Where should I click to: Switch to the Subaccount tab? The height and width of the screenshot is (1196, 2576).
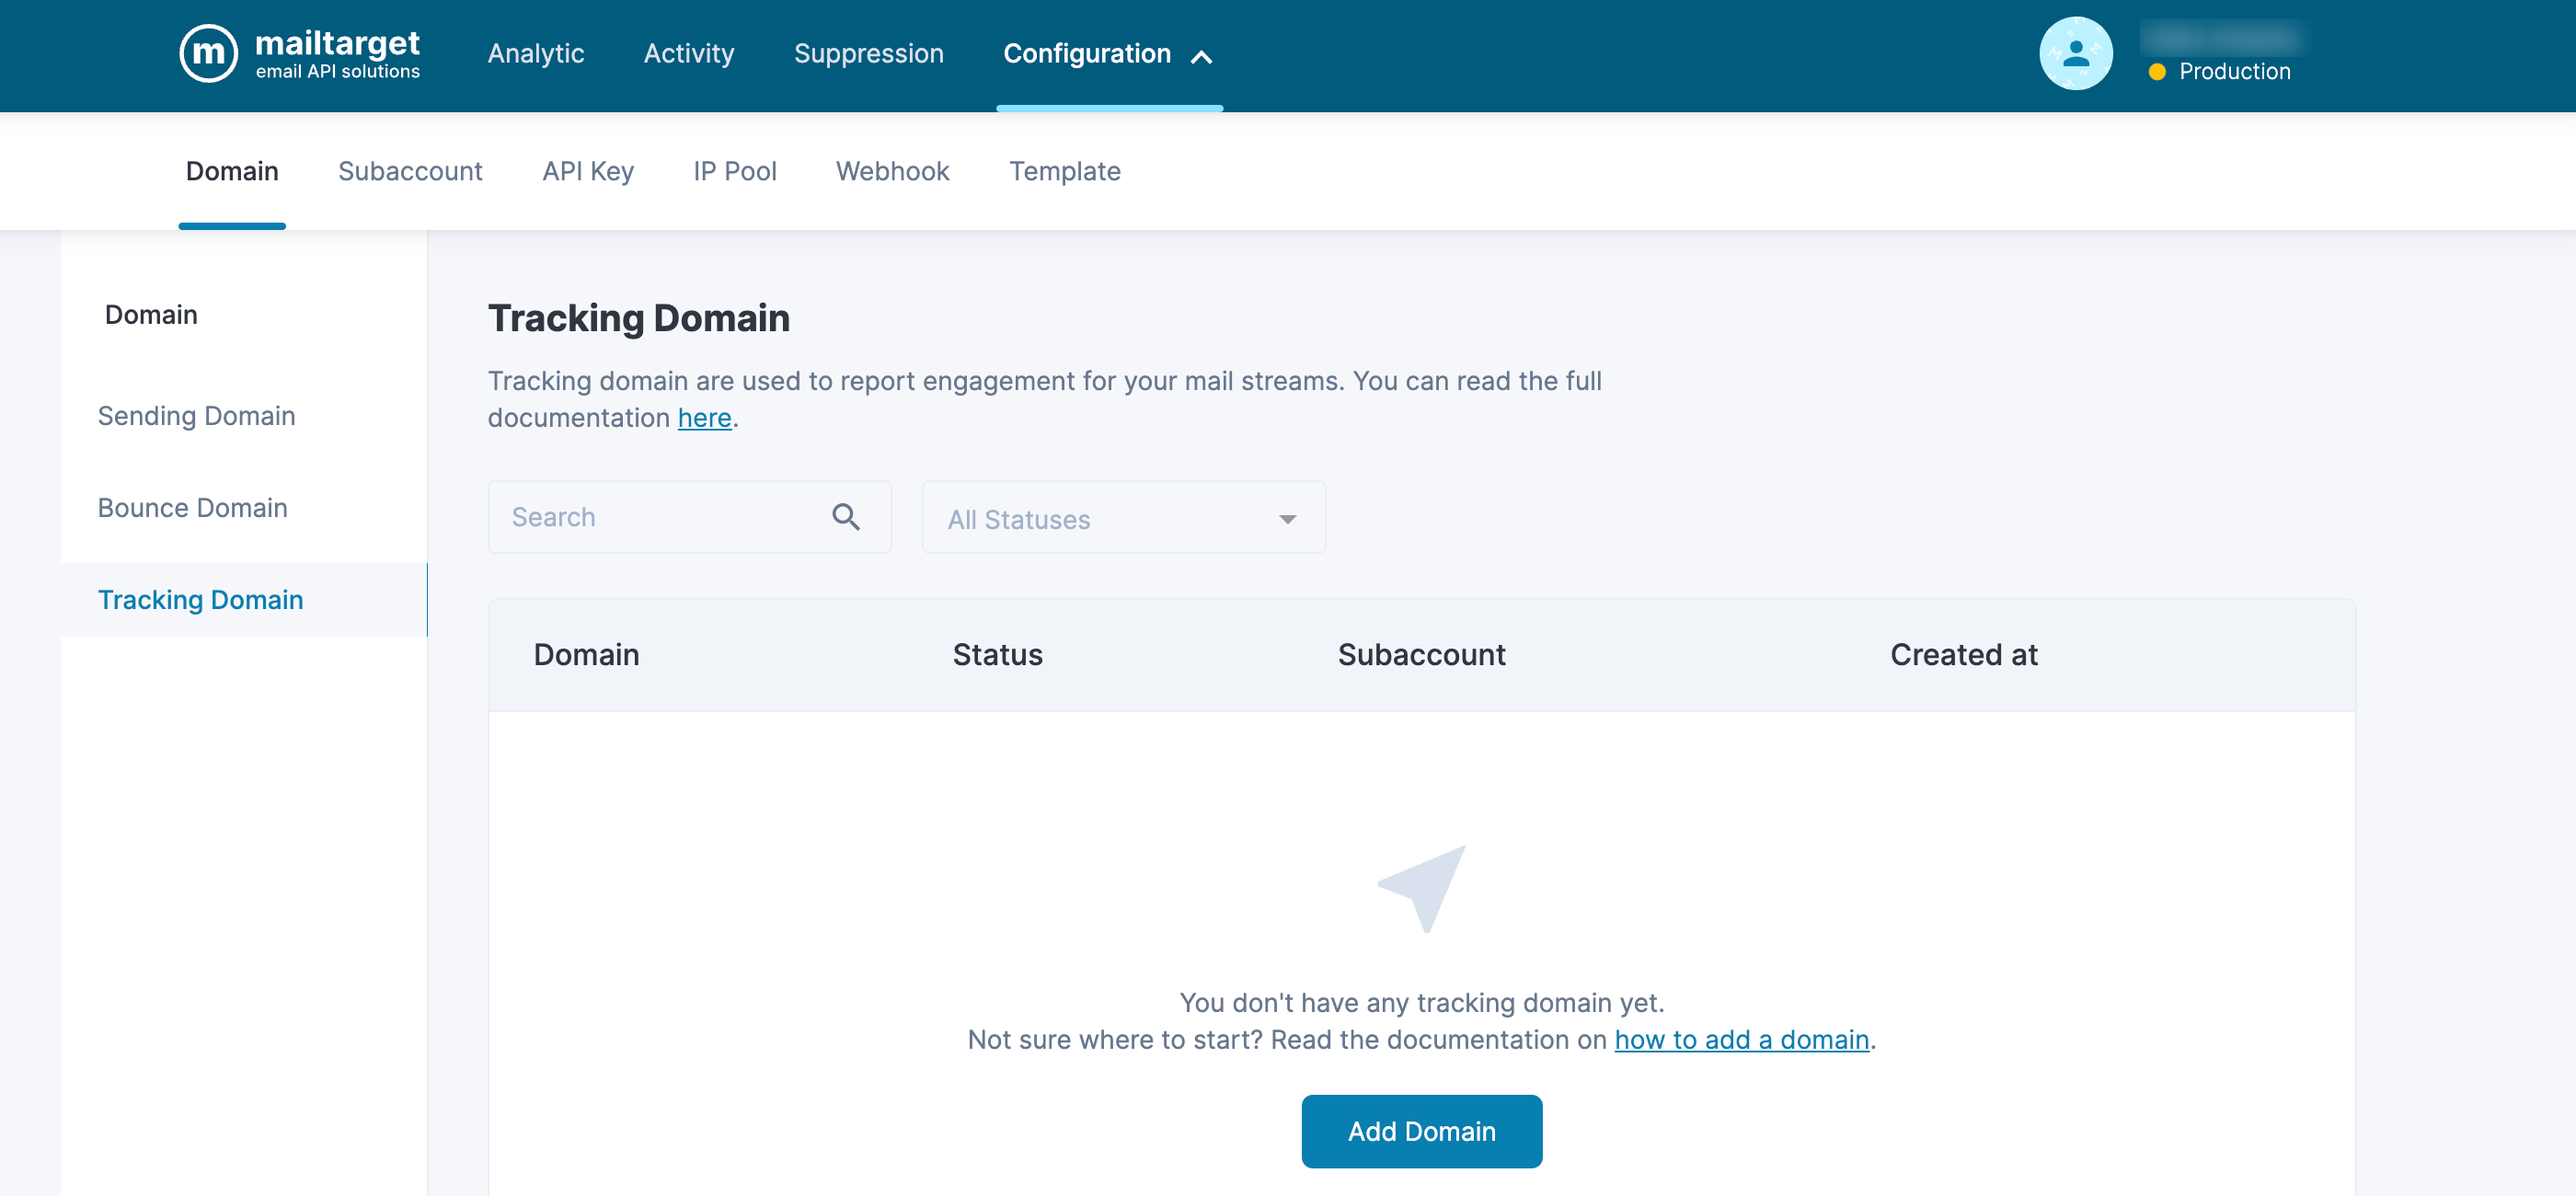pyautogui.click(x=410, y=171)
